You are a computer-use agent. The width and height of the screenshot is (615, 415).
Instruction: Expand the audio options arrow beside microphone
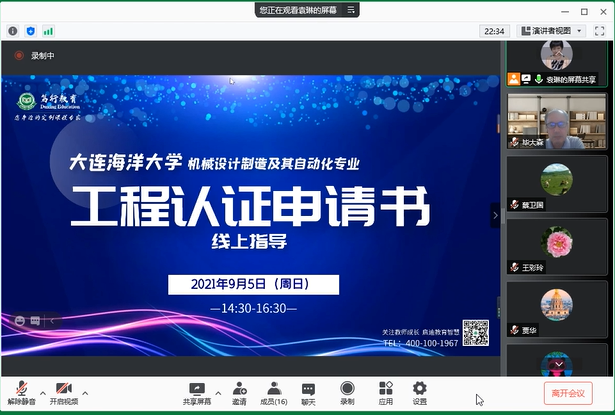point(42,384)
